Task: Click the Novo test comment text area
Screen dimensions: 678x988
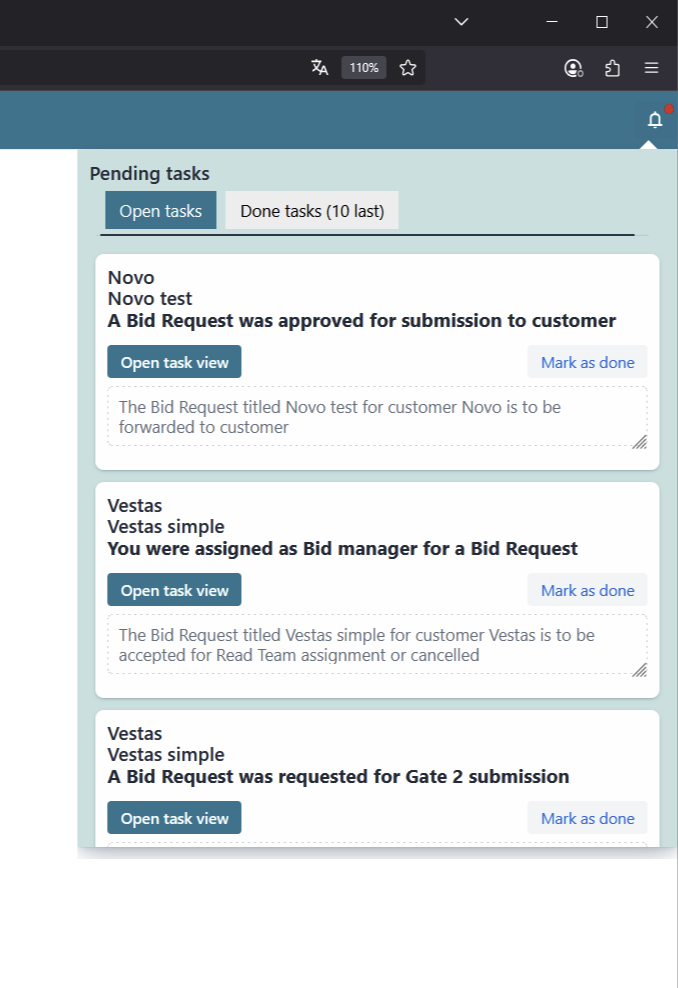Action: (x=370, y=417)
